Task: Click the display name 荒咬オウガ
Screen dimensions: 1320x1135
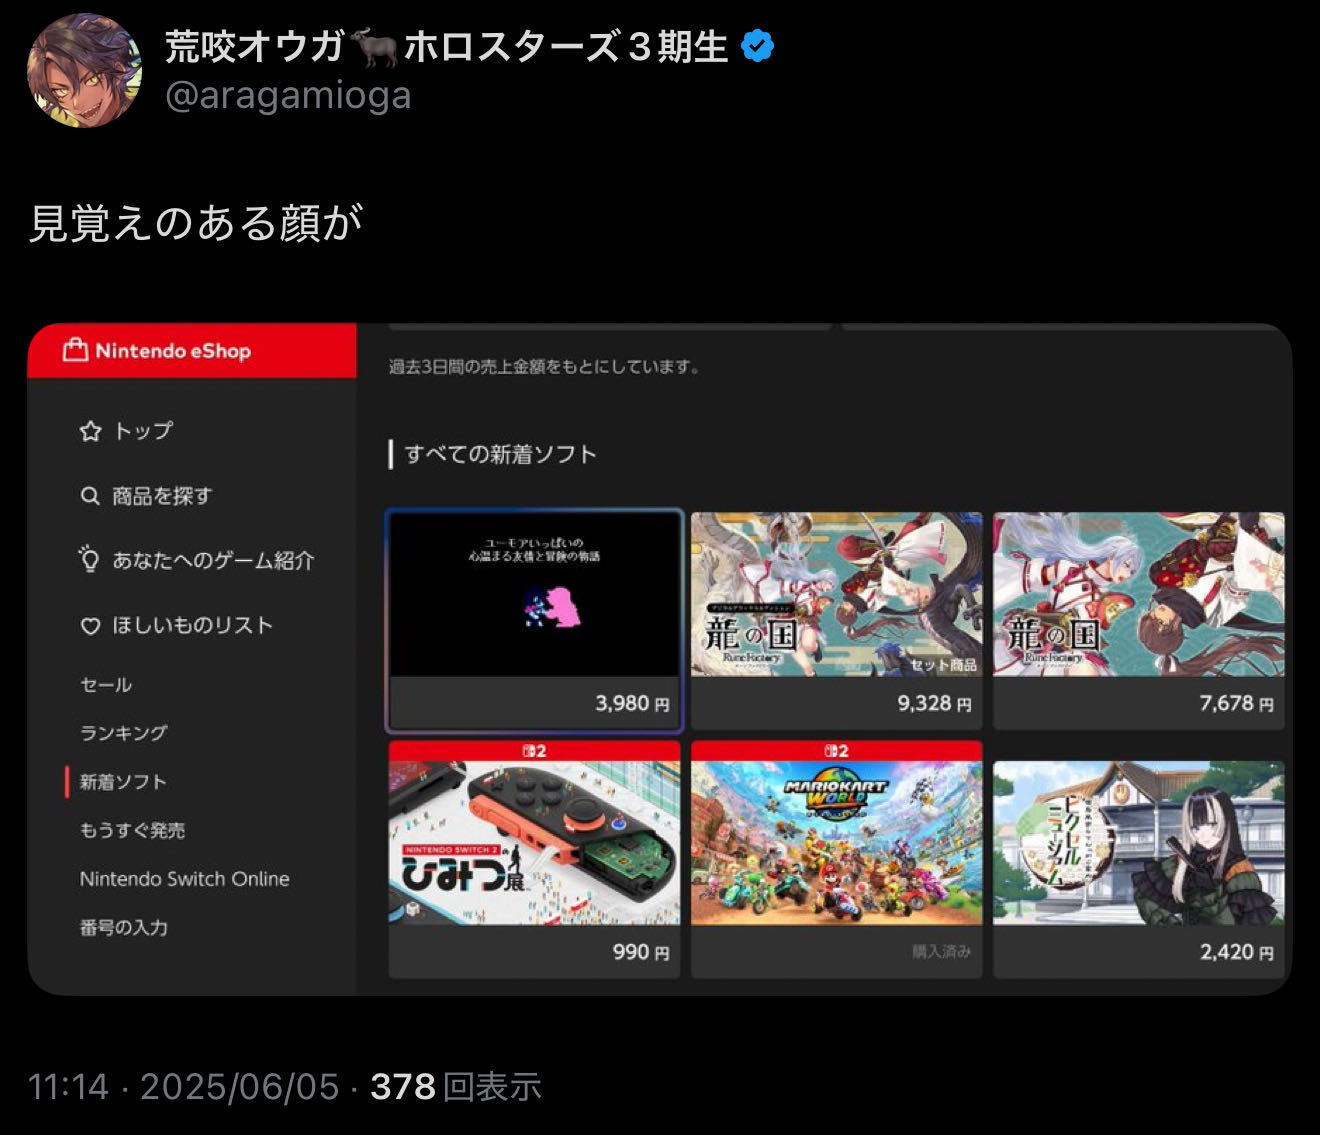Action: point(254,46)
